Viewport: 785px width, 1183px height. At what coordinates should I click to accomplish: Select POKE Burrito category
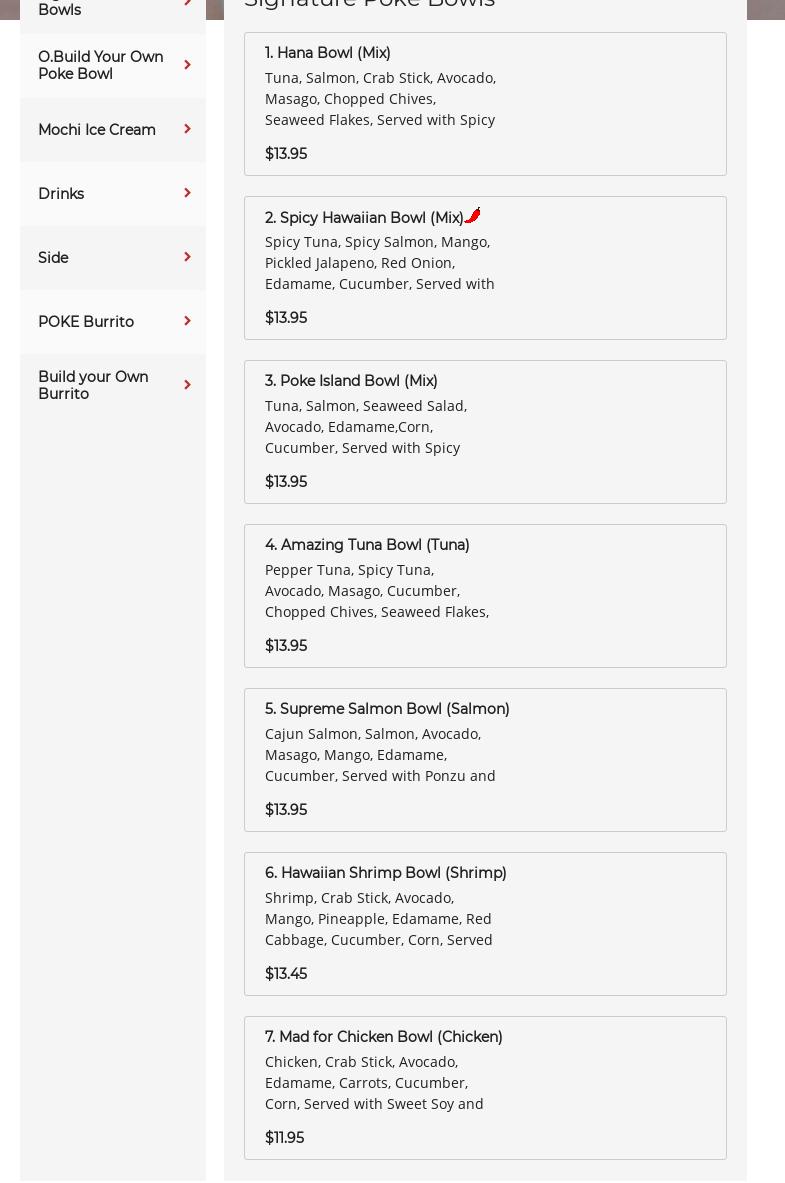point(86,322)
